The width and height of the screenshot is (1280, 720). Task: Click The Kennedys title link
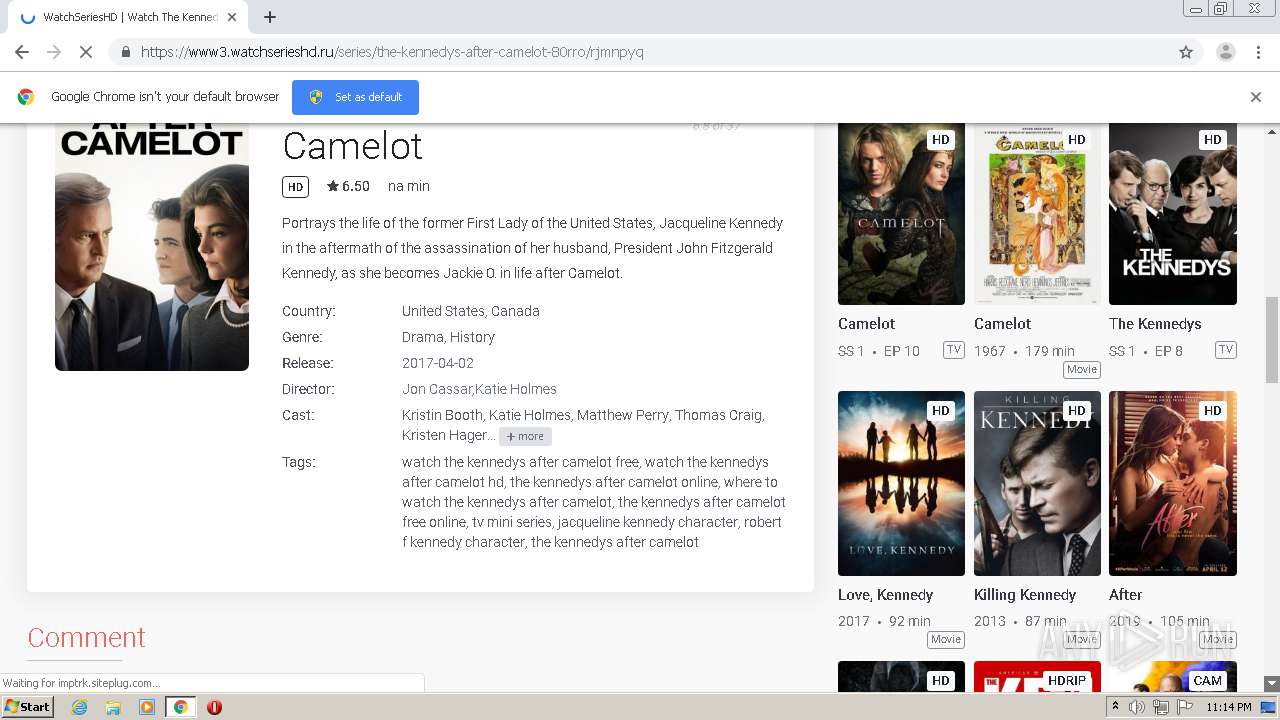pos(1155,324)
